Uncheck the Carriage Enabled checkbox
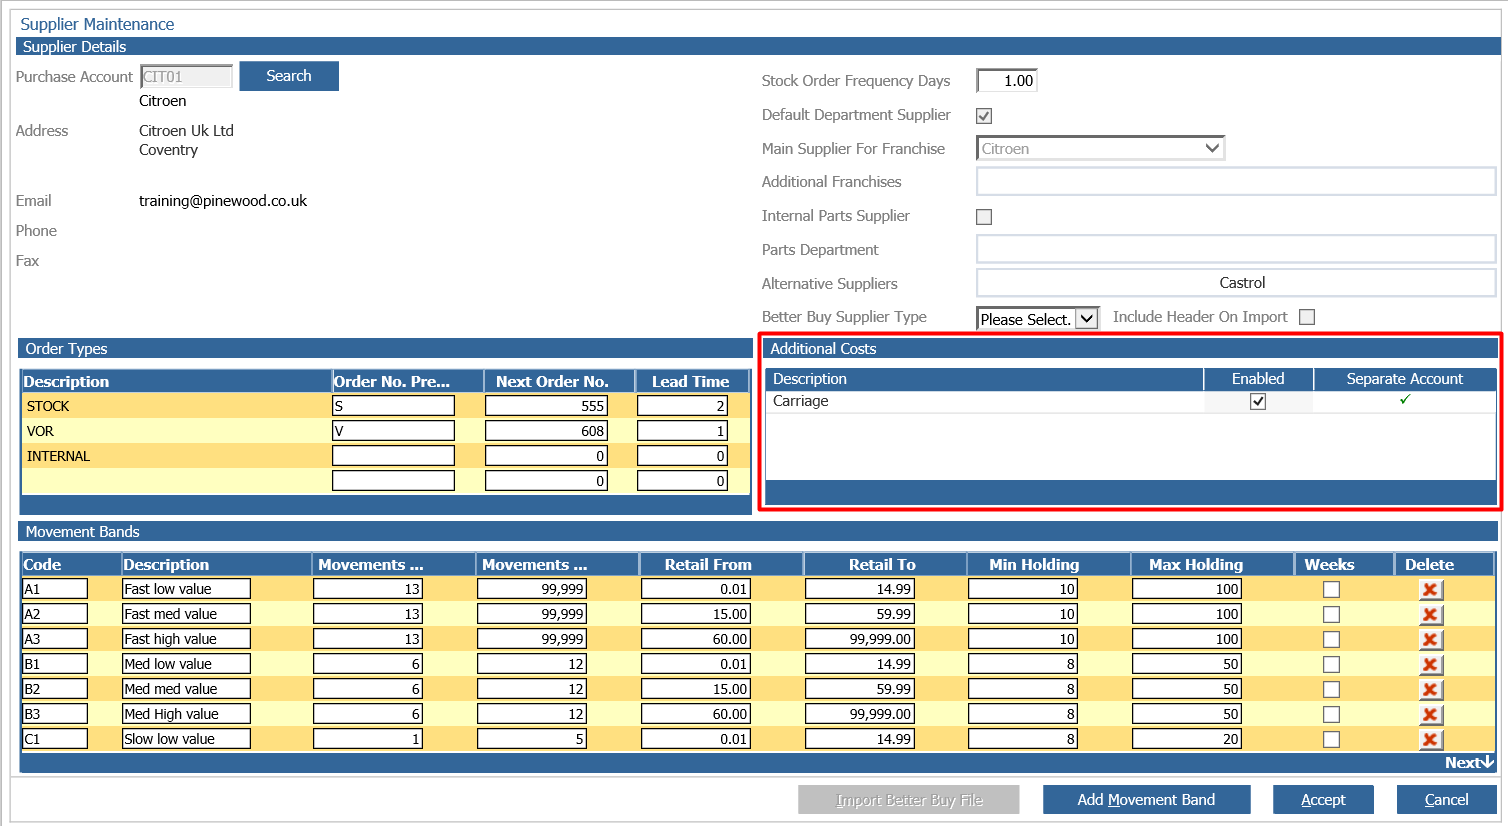 pos(1258,401)
